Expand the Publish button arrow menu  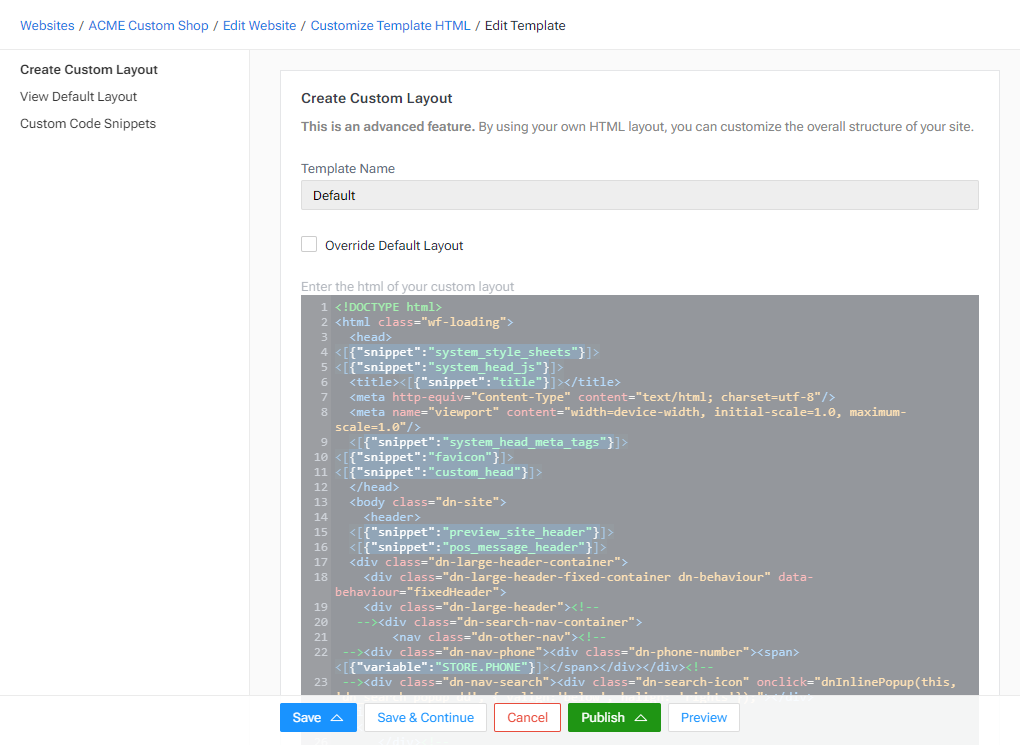point(641,718)
